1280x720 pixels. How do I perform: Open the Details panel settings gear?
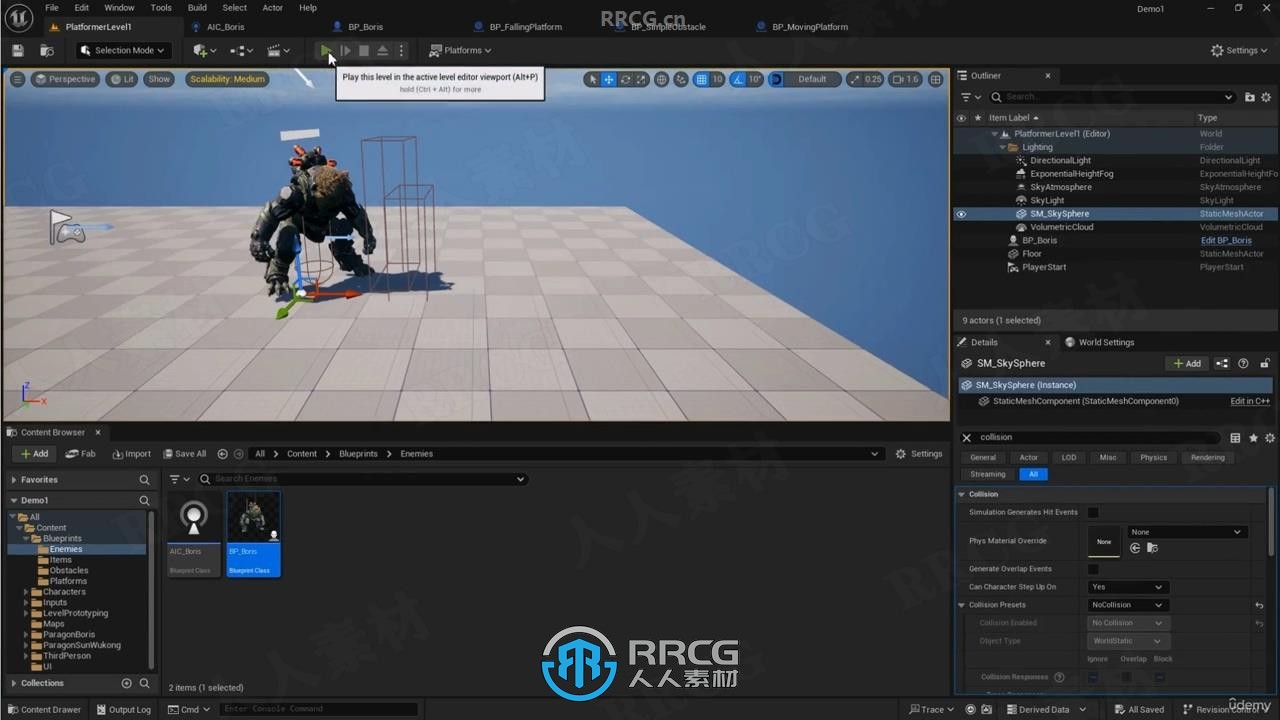tap(1270, 438)
